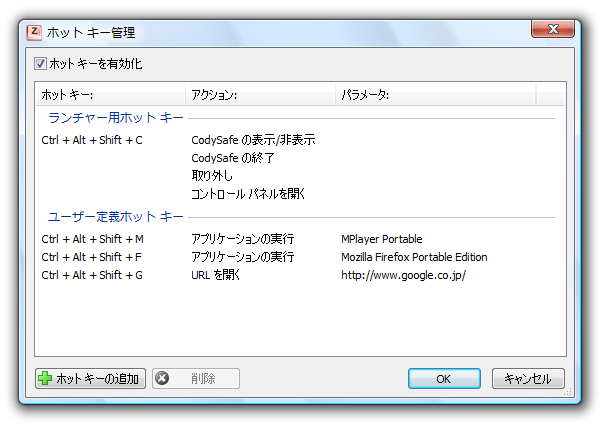Viewport: 604px width, 429px height.
Task: Select the ユーザー定義ホット キー group heading
Action: [116, 217]
